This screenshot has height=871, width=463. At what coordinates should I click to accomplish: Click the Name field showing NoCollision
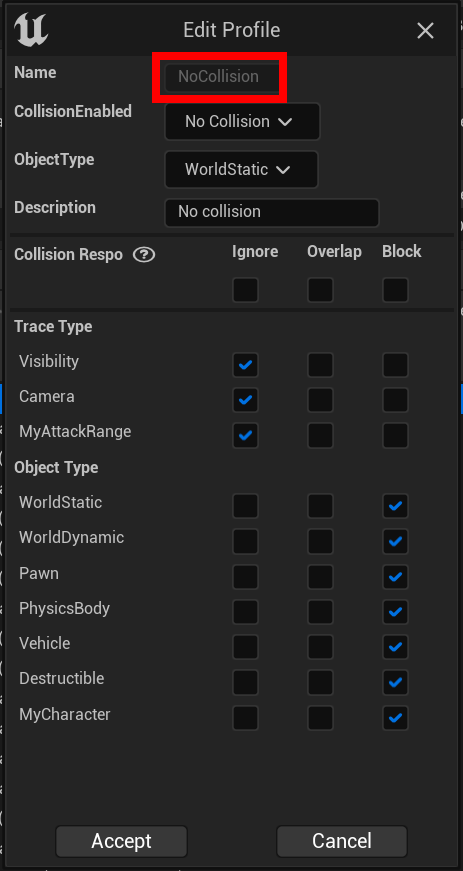click(222, 77)
